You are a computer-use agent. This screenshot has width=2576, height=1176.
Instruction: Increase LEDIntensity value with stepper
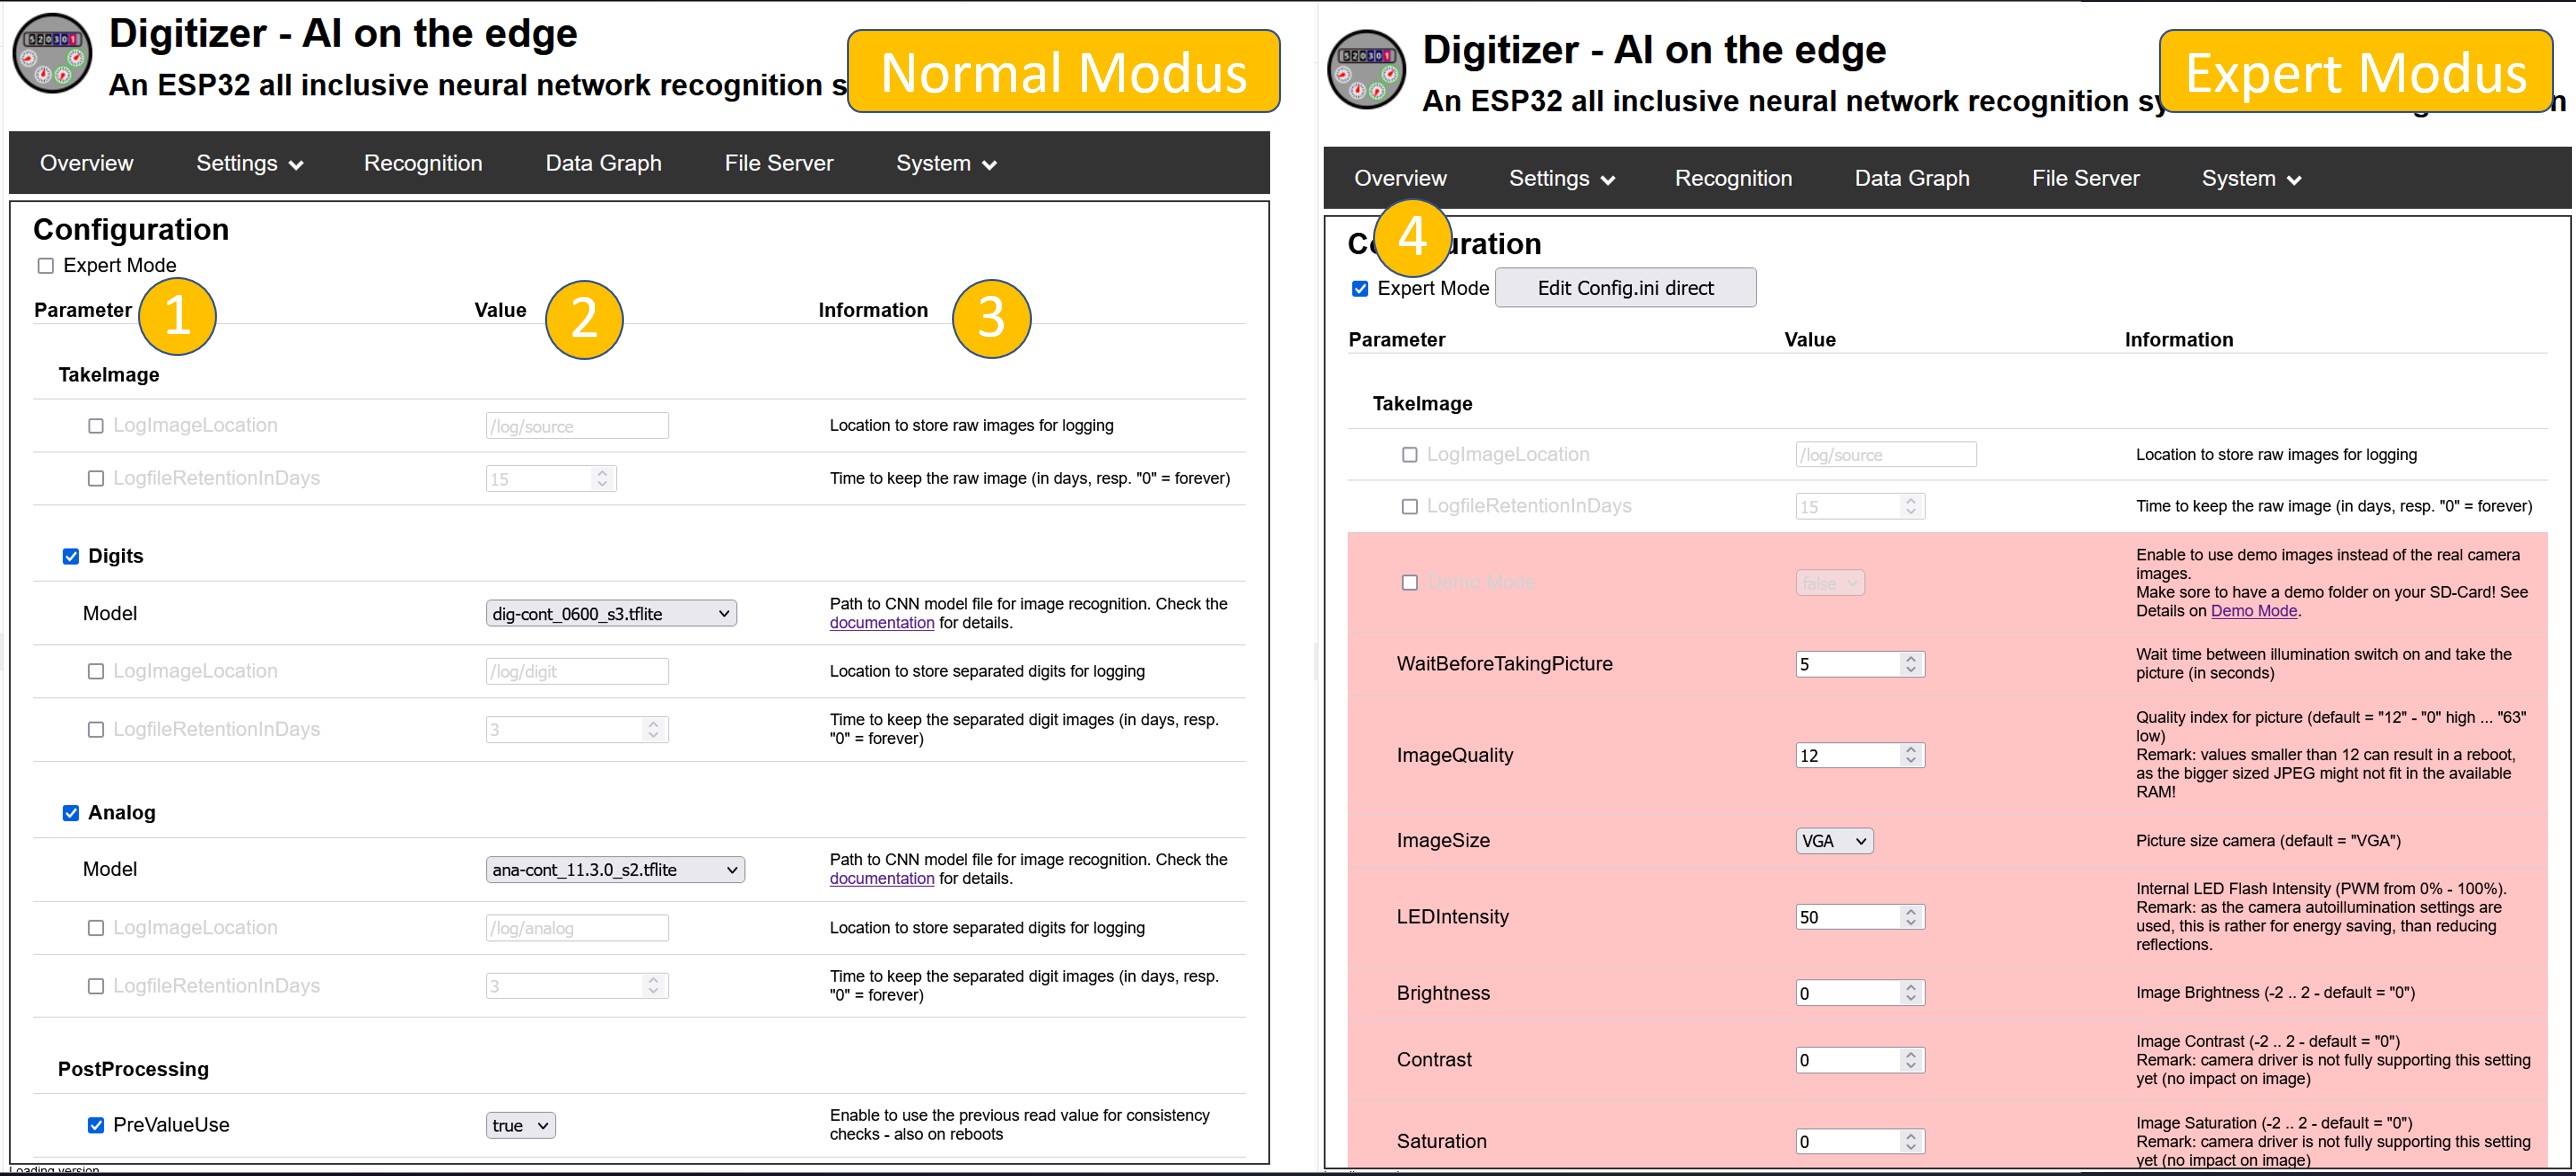tap(1910, 911)
